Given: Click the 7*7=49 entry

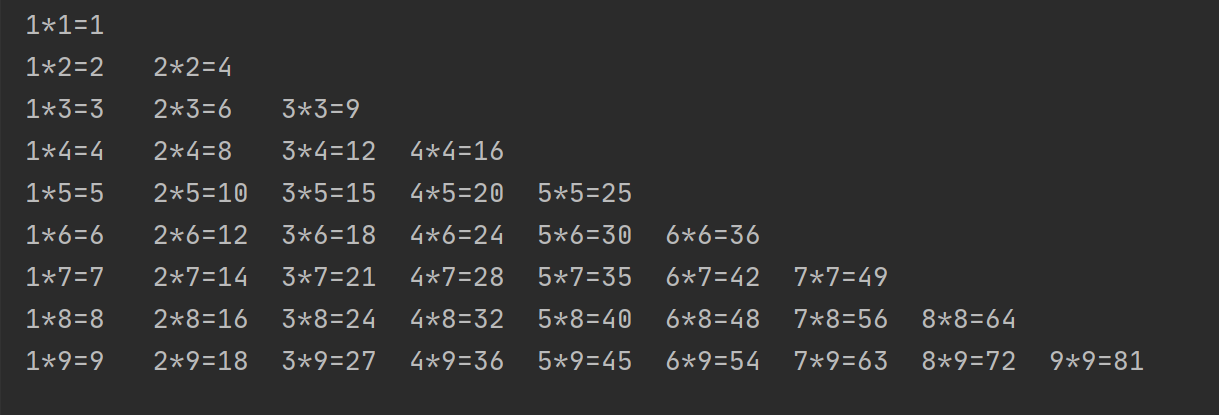Looking at the screenshot, I should pyautogui.click(x=841, y=277).
